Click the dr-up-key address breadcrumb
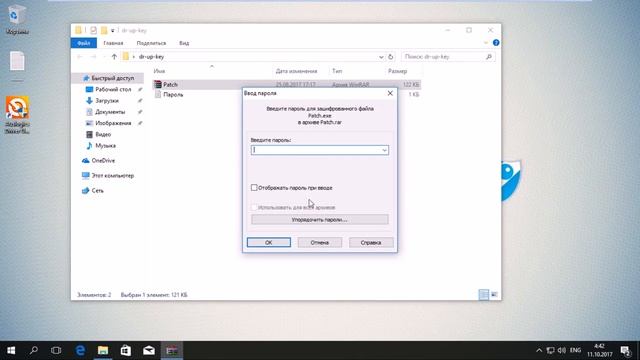The width and height of the screenshot is (640, 360). pyautogui.click(x=151, y=57)
